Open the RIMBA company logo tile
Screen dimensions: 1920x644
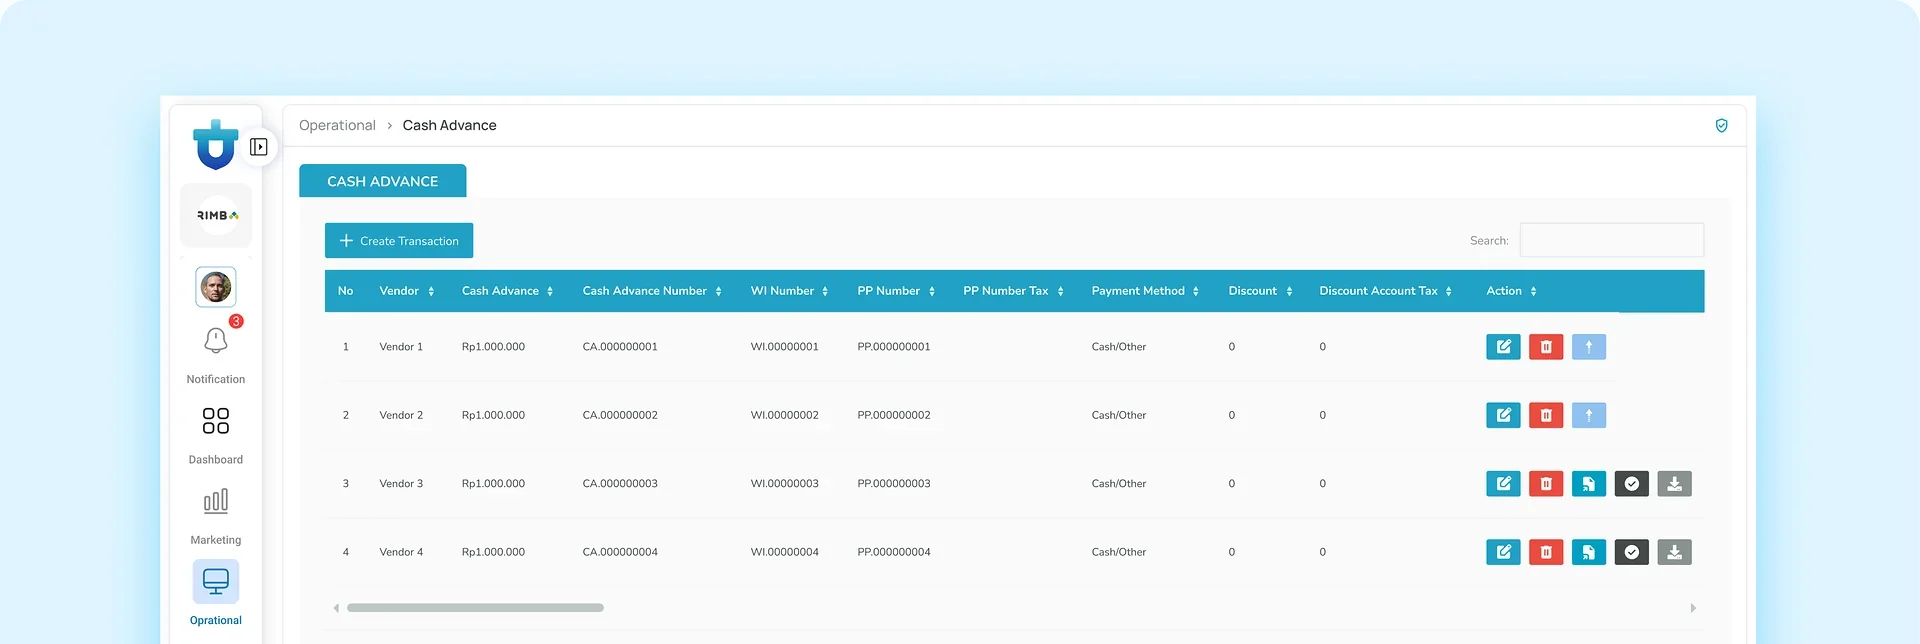click(217, 215)
